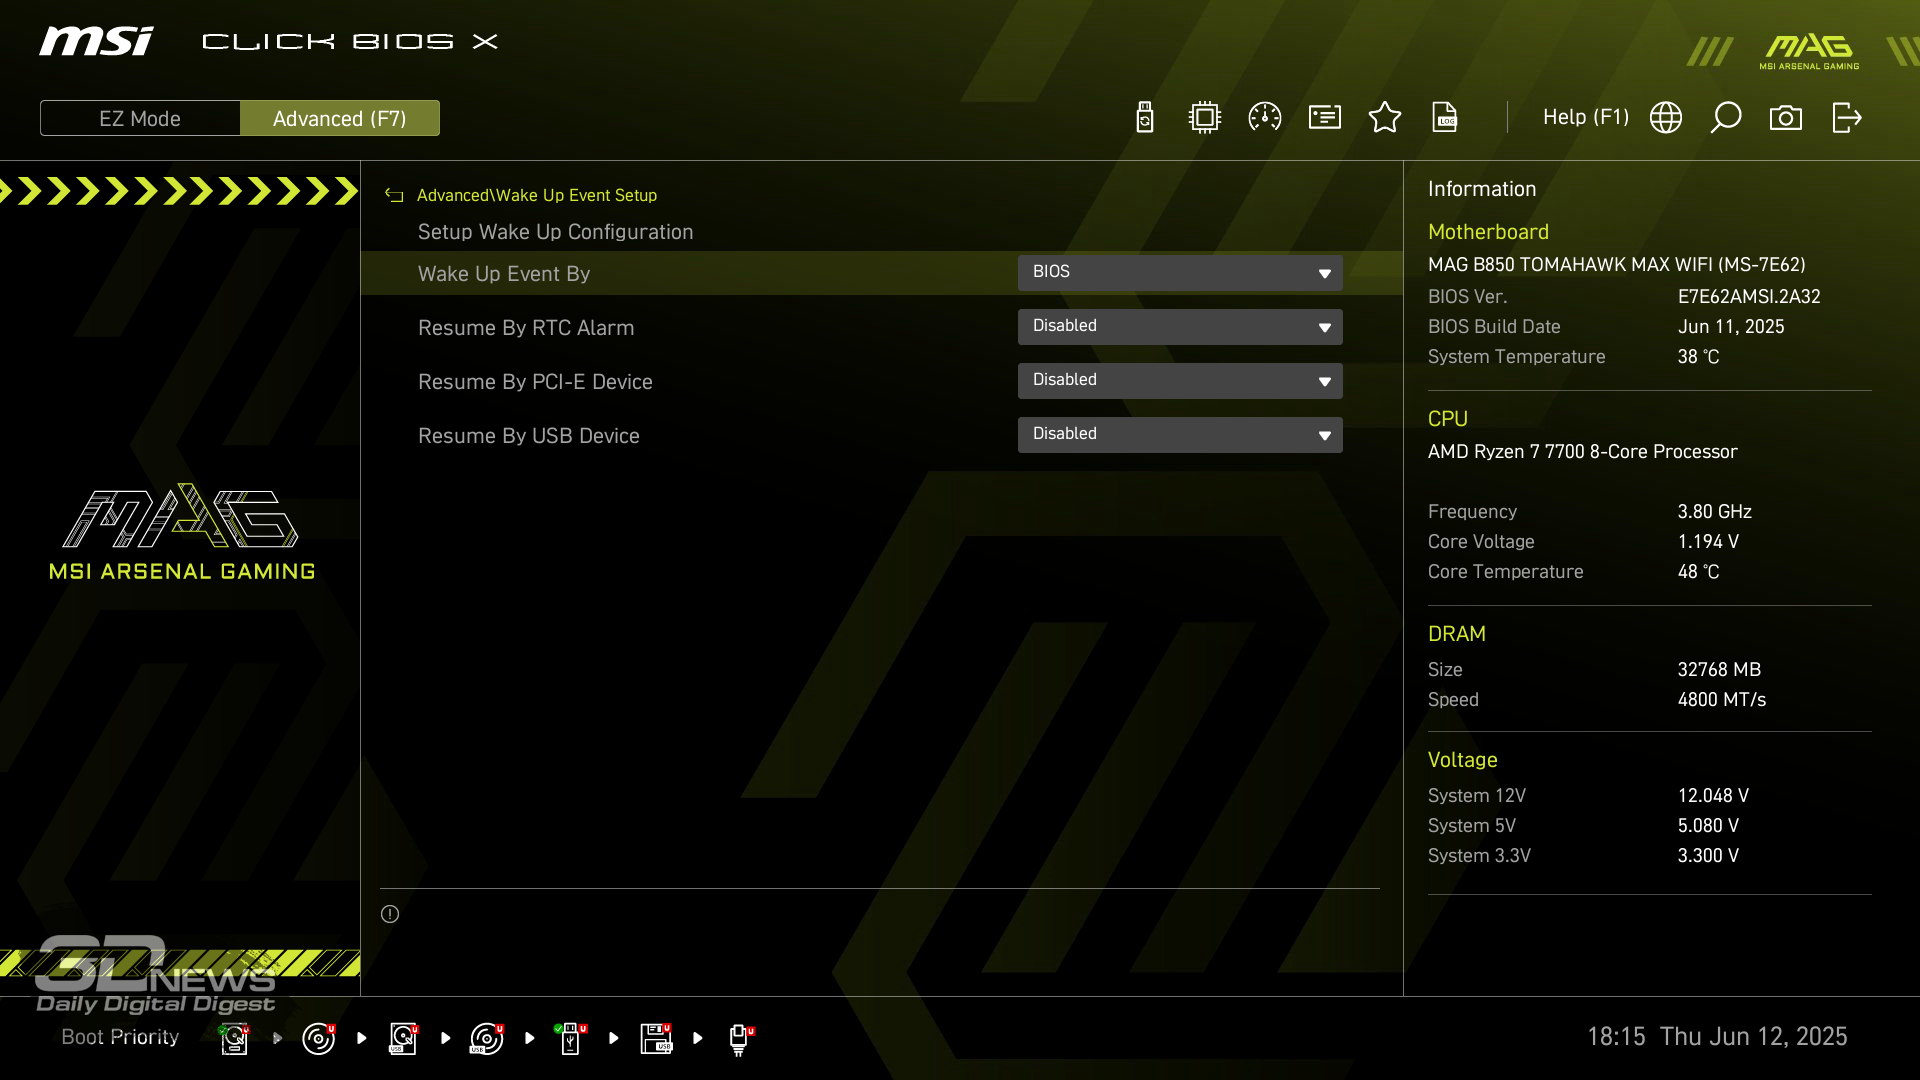Click the DRAM section heading
The image size is (1920, 1080).
click(1456, 634)
